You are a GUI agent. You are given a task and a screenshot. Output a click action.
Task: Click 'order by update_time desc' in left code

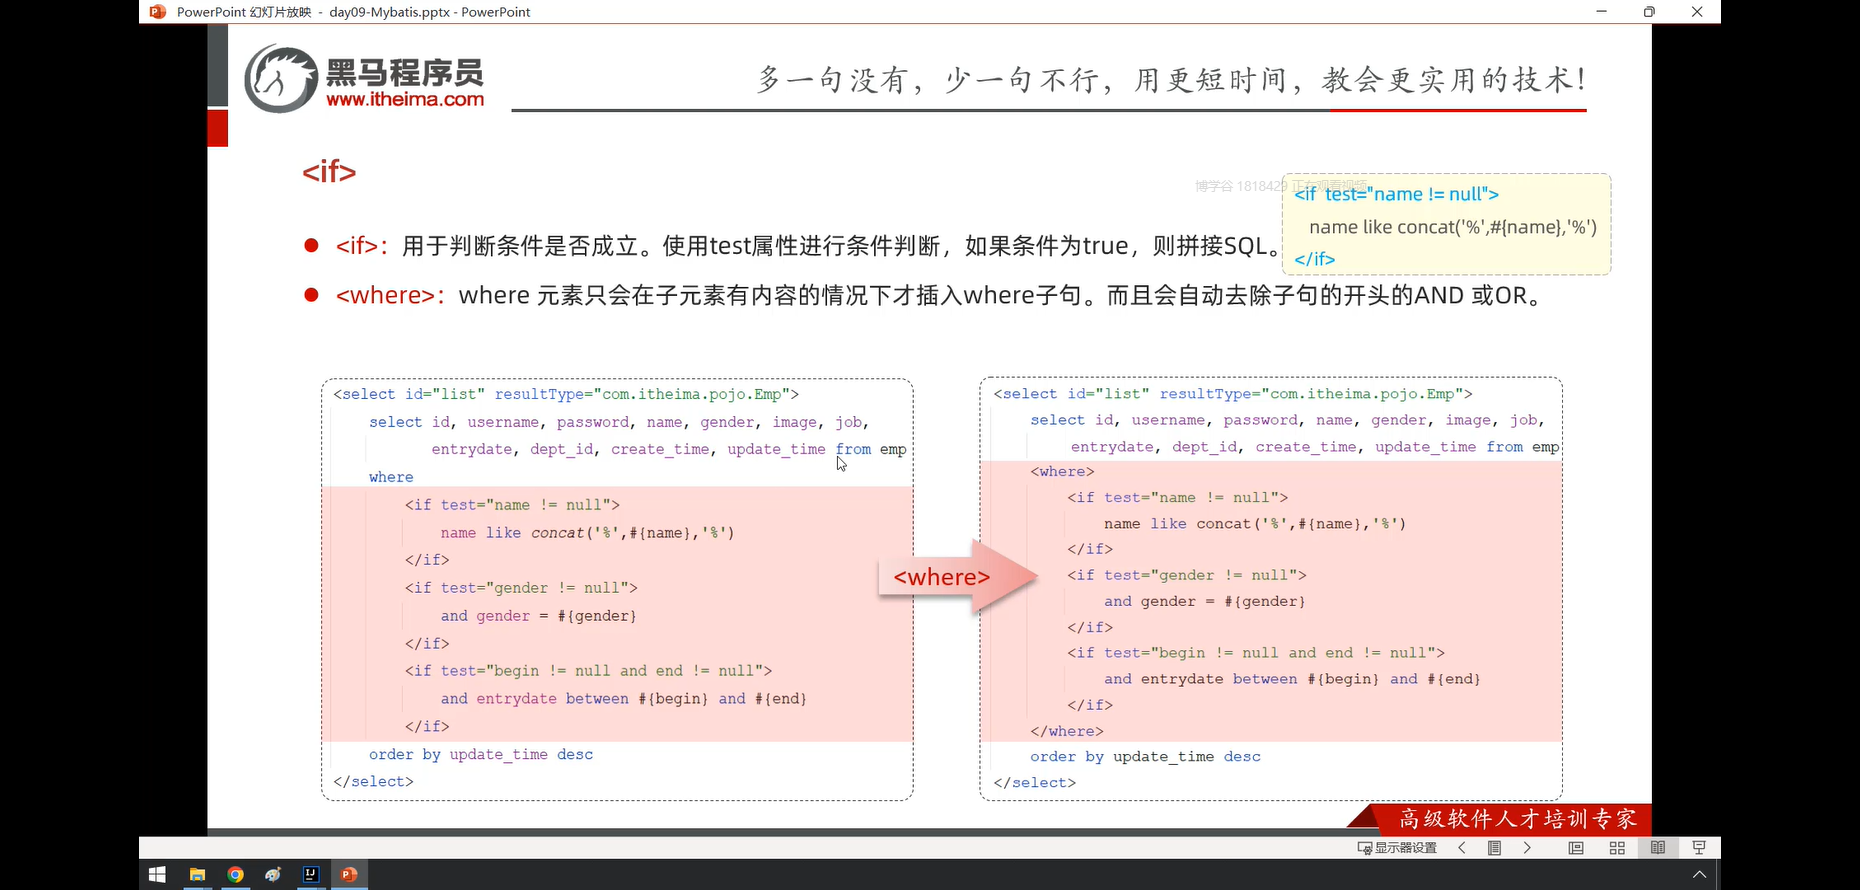pos(481,754)
